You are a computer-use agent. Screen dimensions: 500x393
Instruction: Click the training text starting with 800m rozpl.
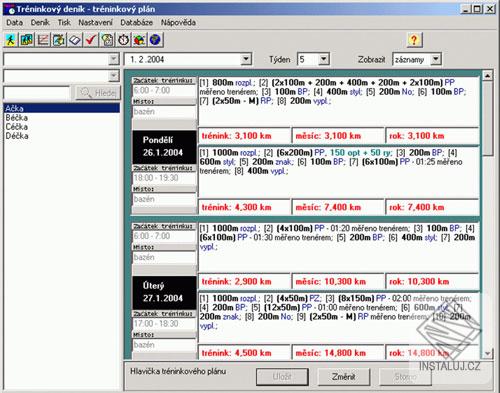point(339,101)
